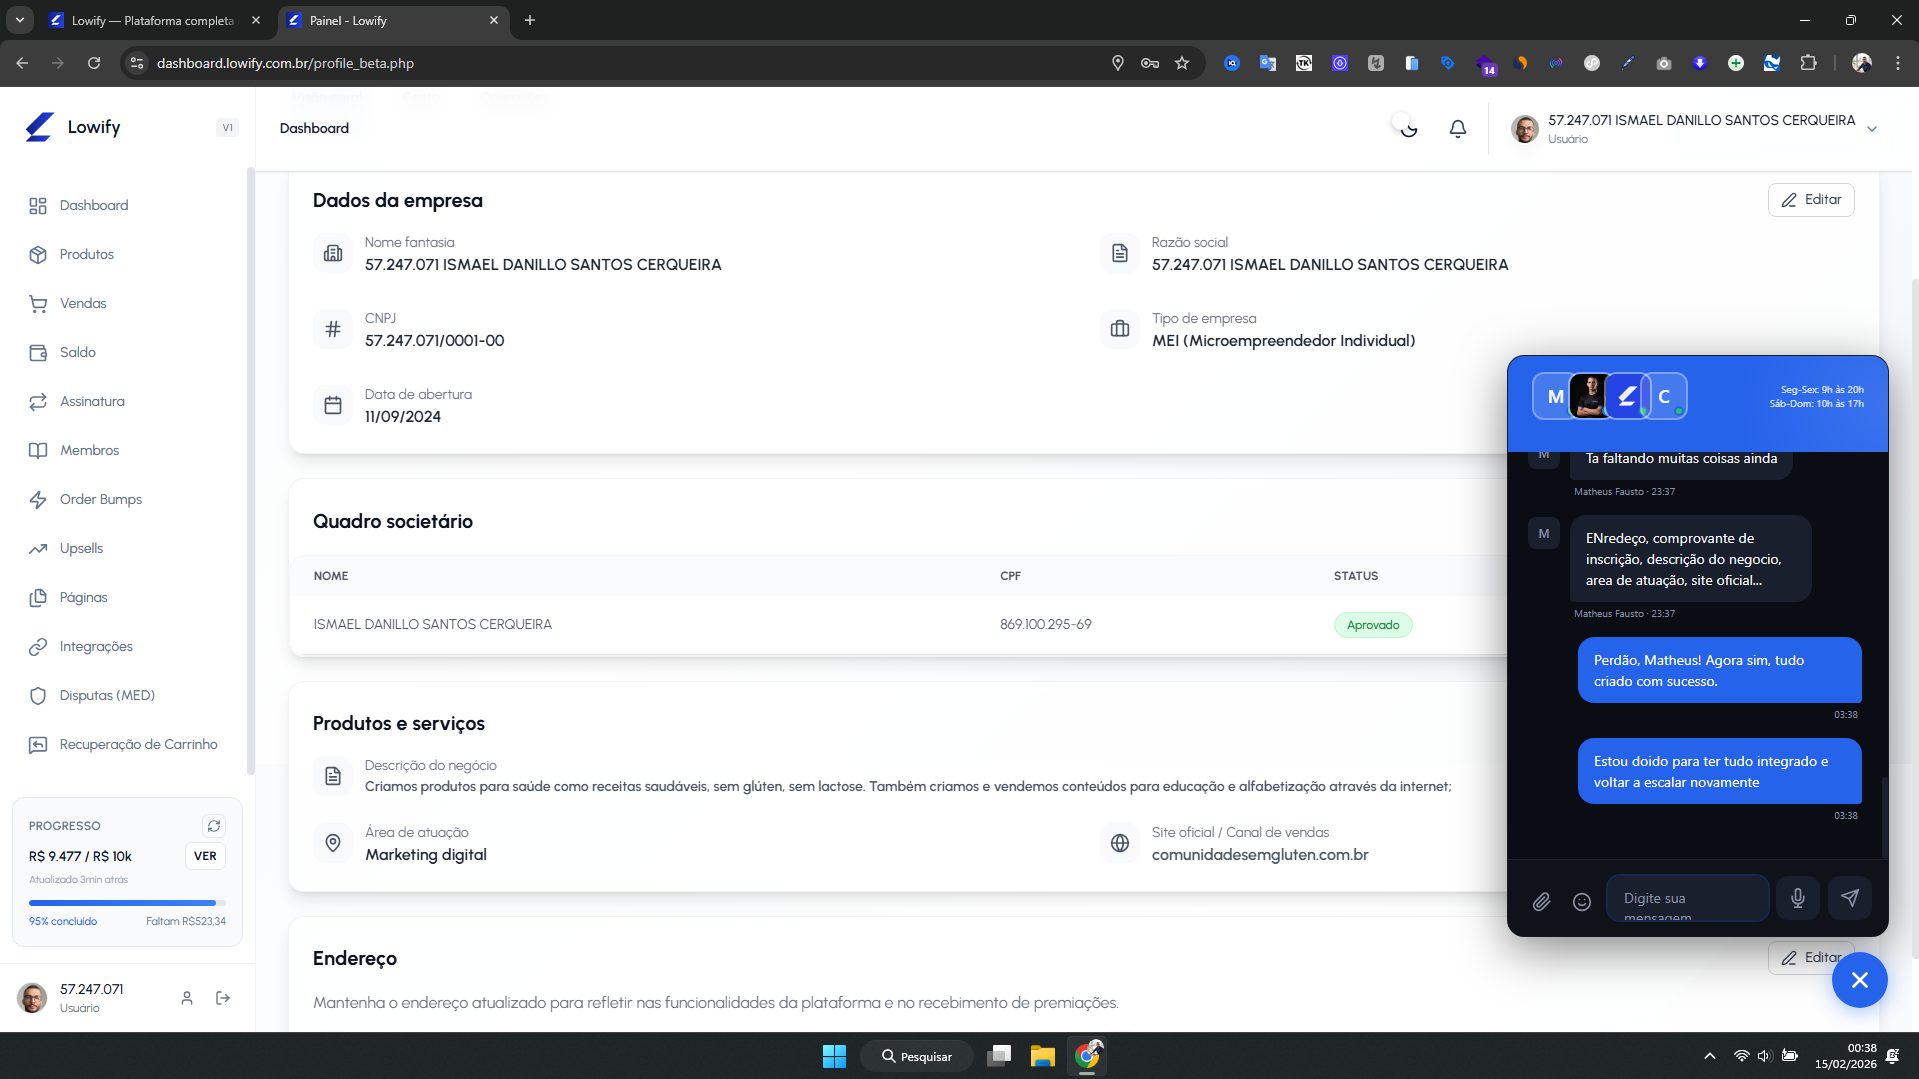Toggle dark mode with the moon icon

click(x=1408, y=129)
